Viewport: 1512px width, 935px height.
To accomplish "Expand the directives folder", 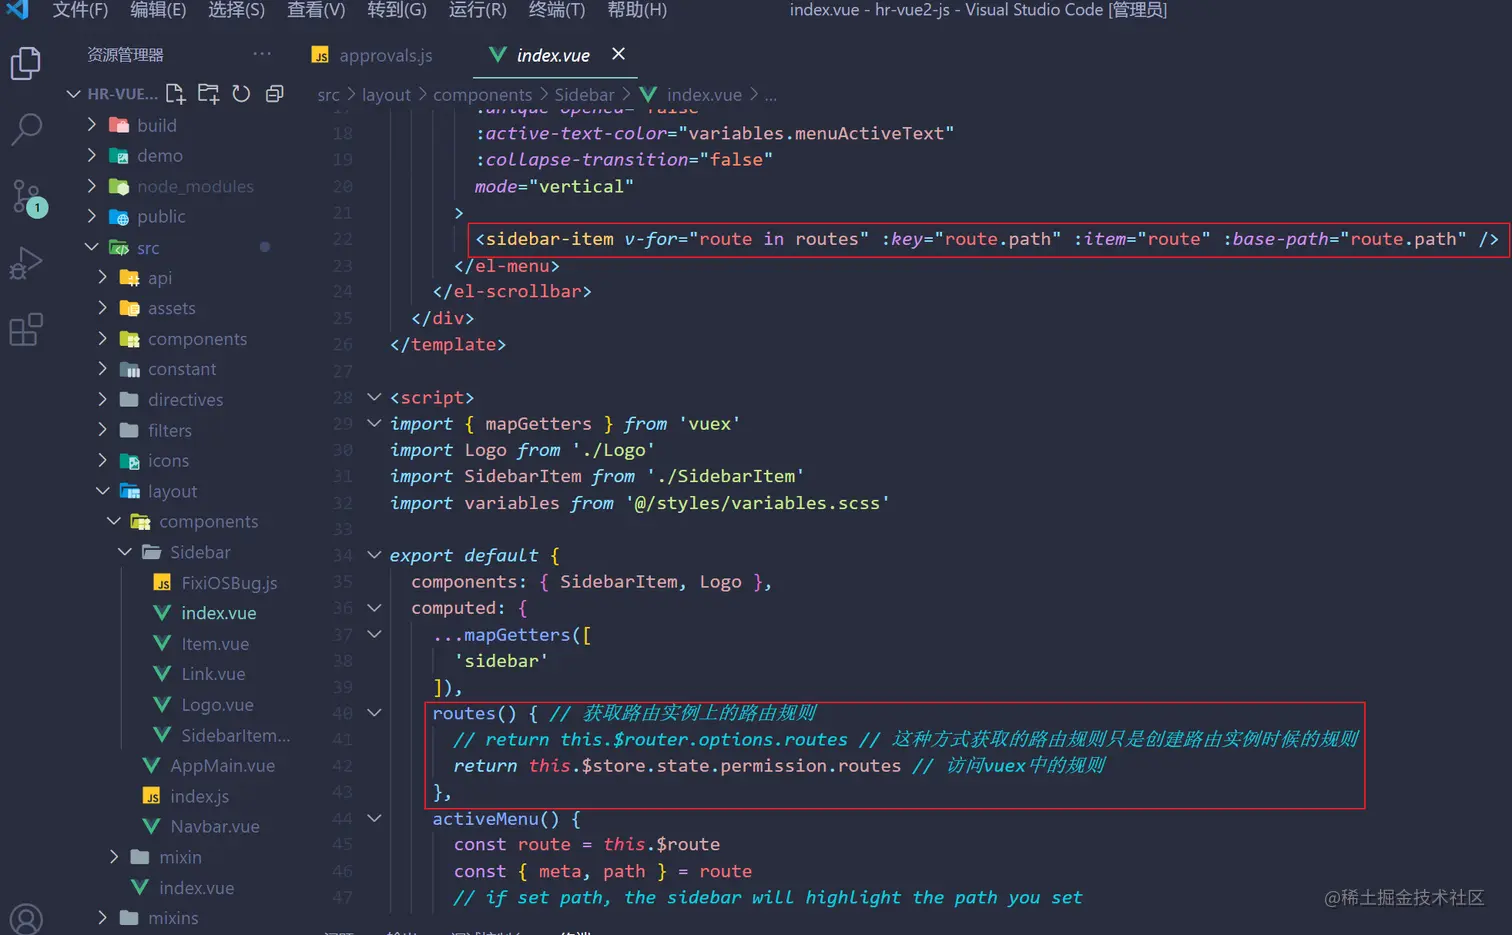I will tap(185, 400).
